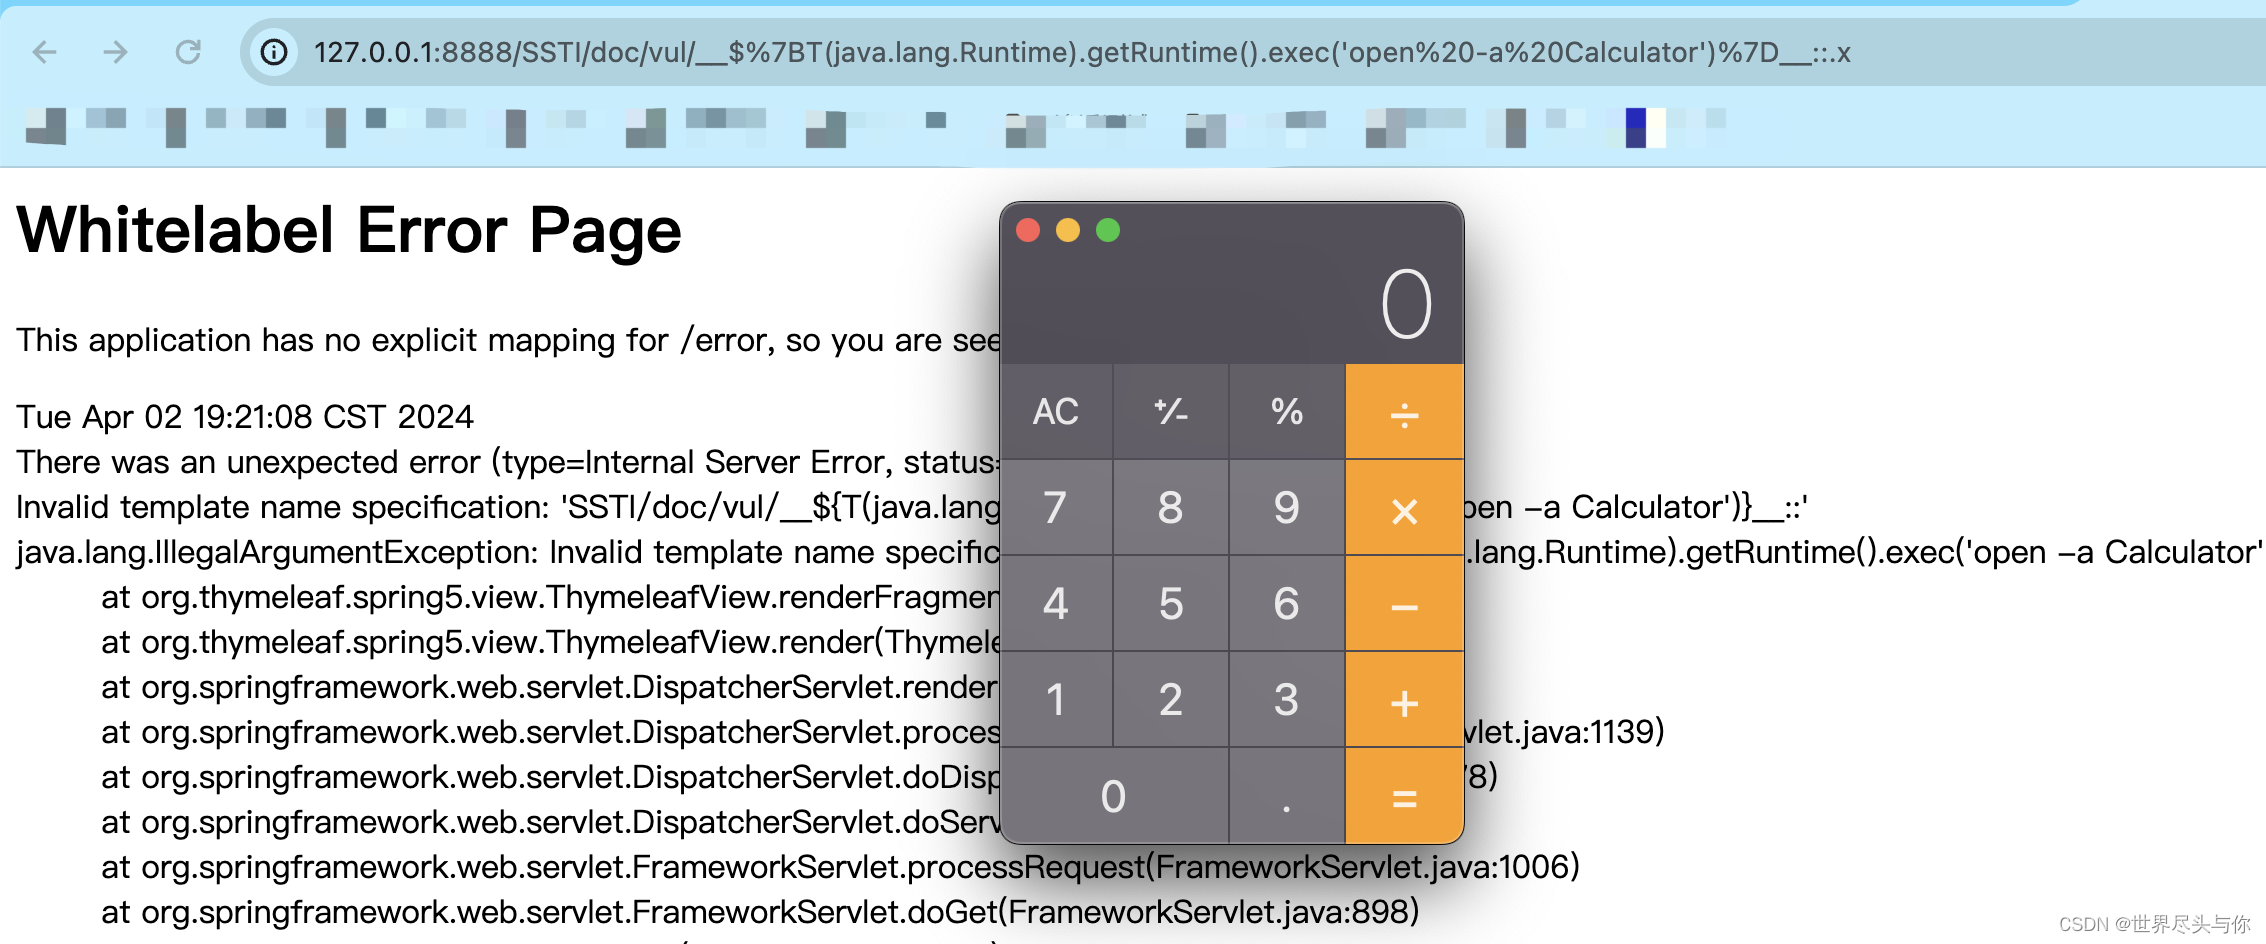The image size is (2266, 944).
Task: Tap digit 7 on the Calculator
Action: click(x=1056, y=508)
